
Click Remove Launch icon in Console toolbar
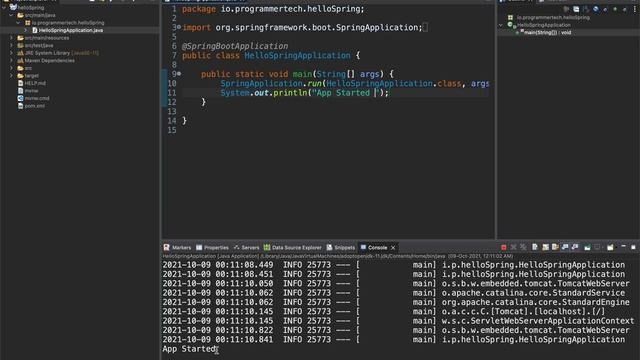point(513,247)
